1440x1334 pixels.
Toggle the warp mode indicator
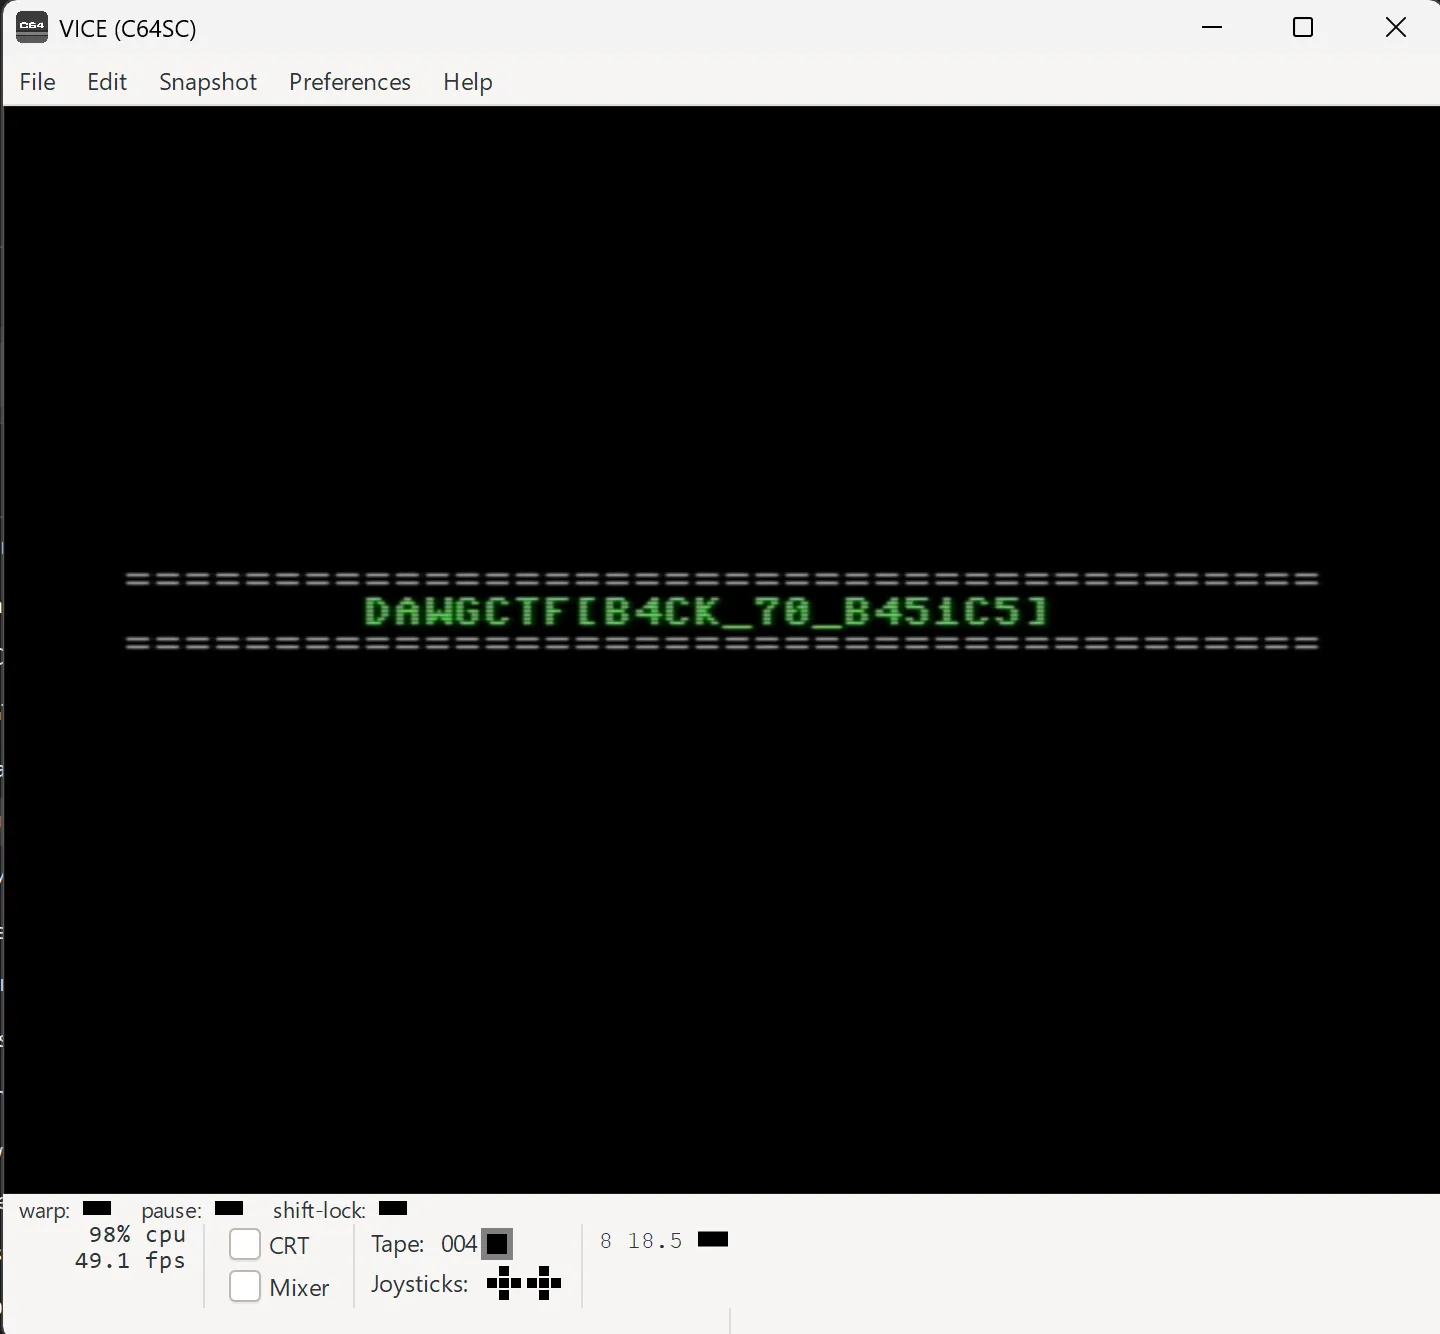point(97,1208)
